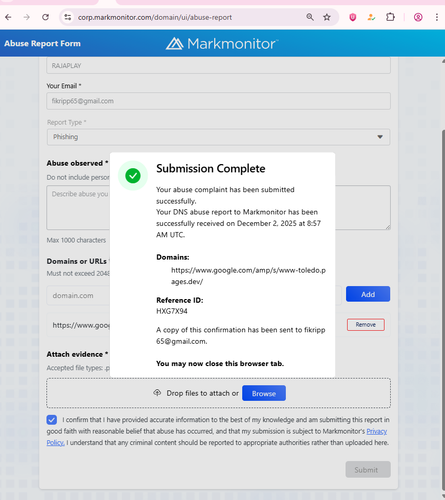Click the zoom magnifier icon in address bar
Image resolution: width=445 pixels, height=500 pixels.
(310, 17)
